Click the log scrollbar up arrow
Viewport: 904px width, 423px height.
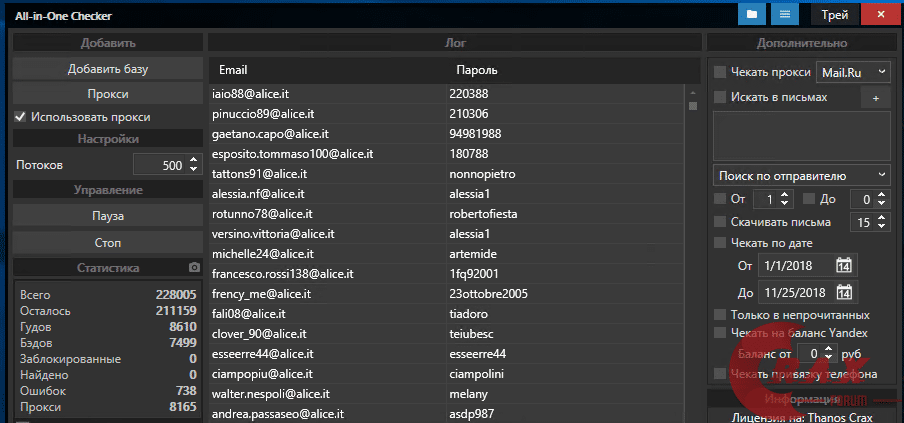pyautogui.click(x=693, y=93)
